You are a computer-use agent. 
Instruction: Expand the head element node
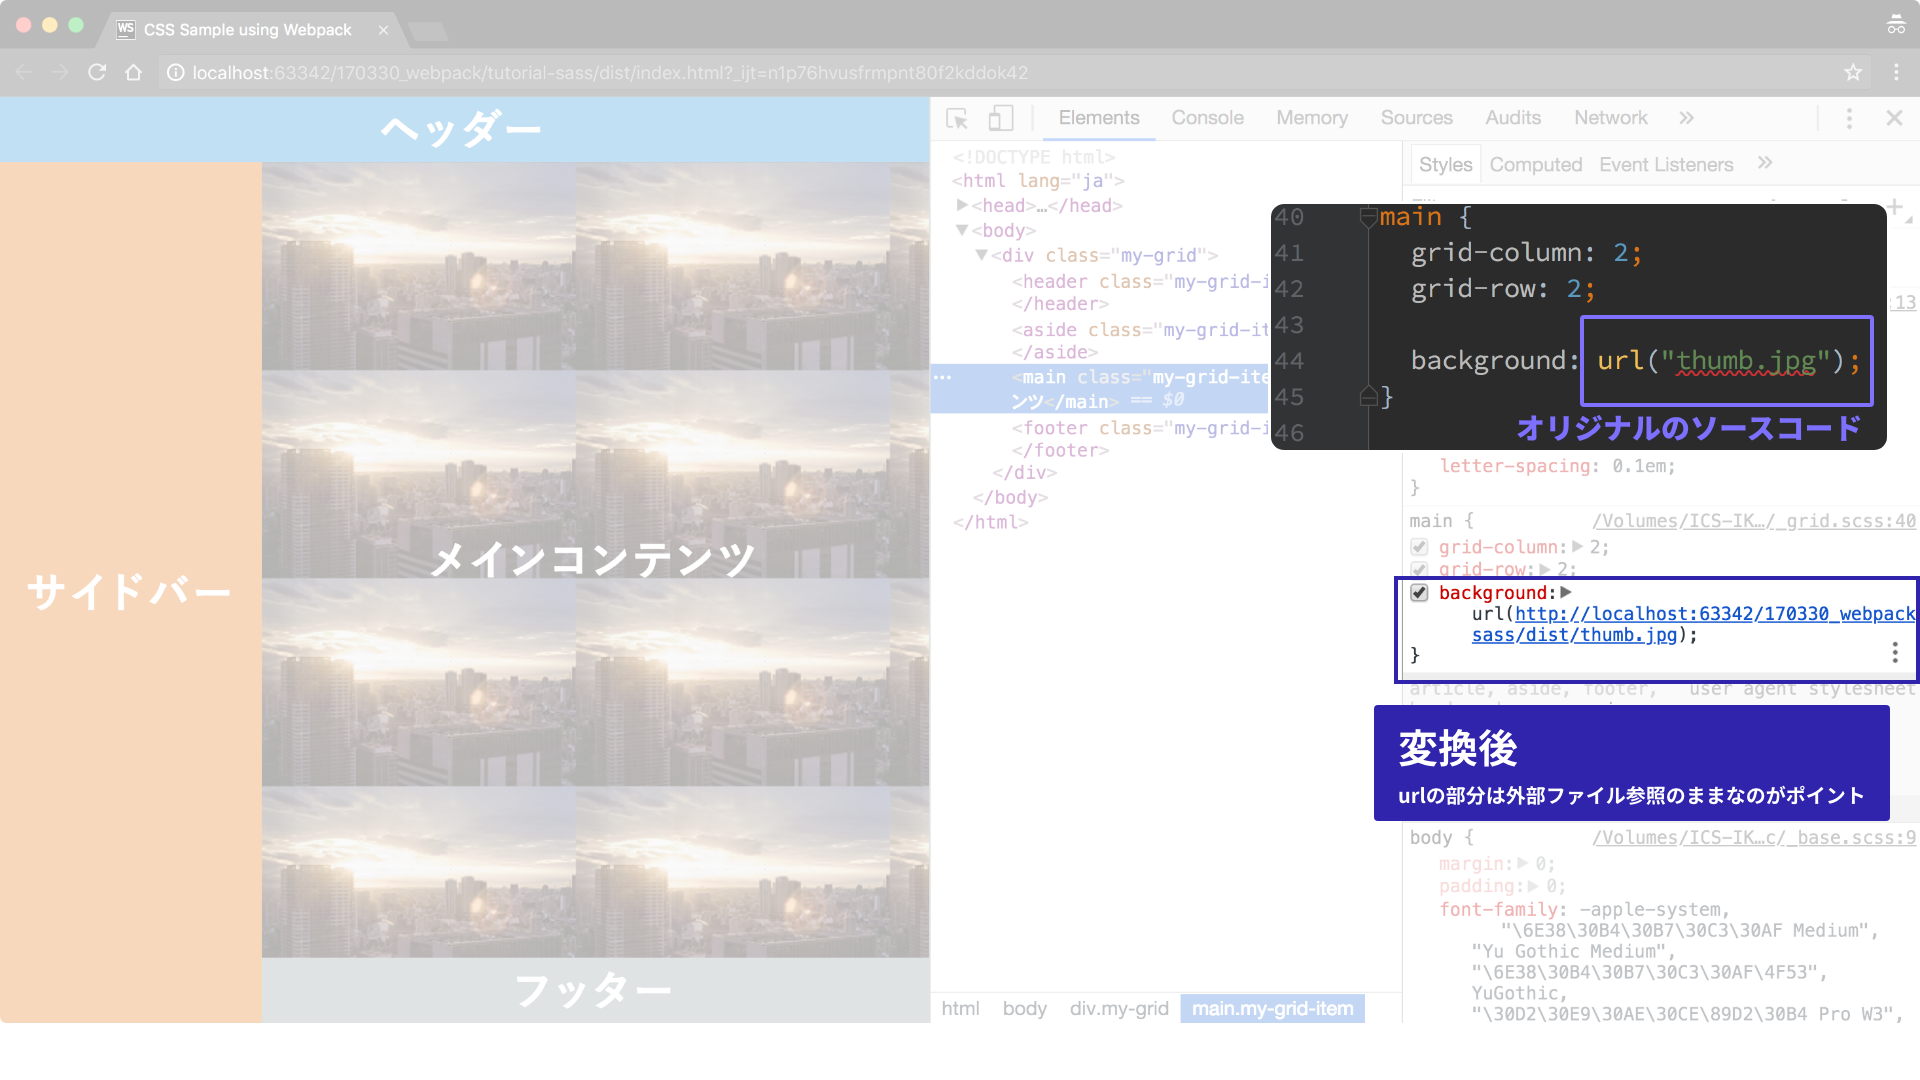point(962,205)
